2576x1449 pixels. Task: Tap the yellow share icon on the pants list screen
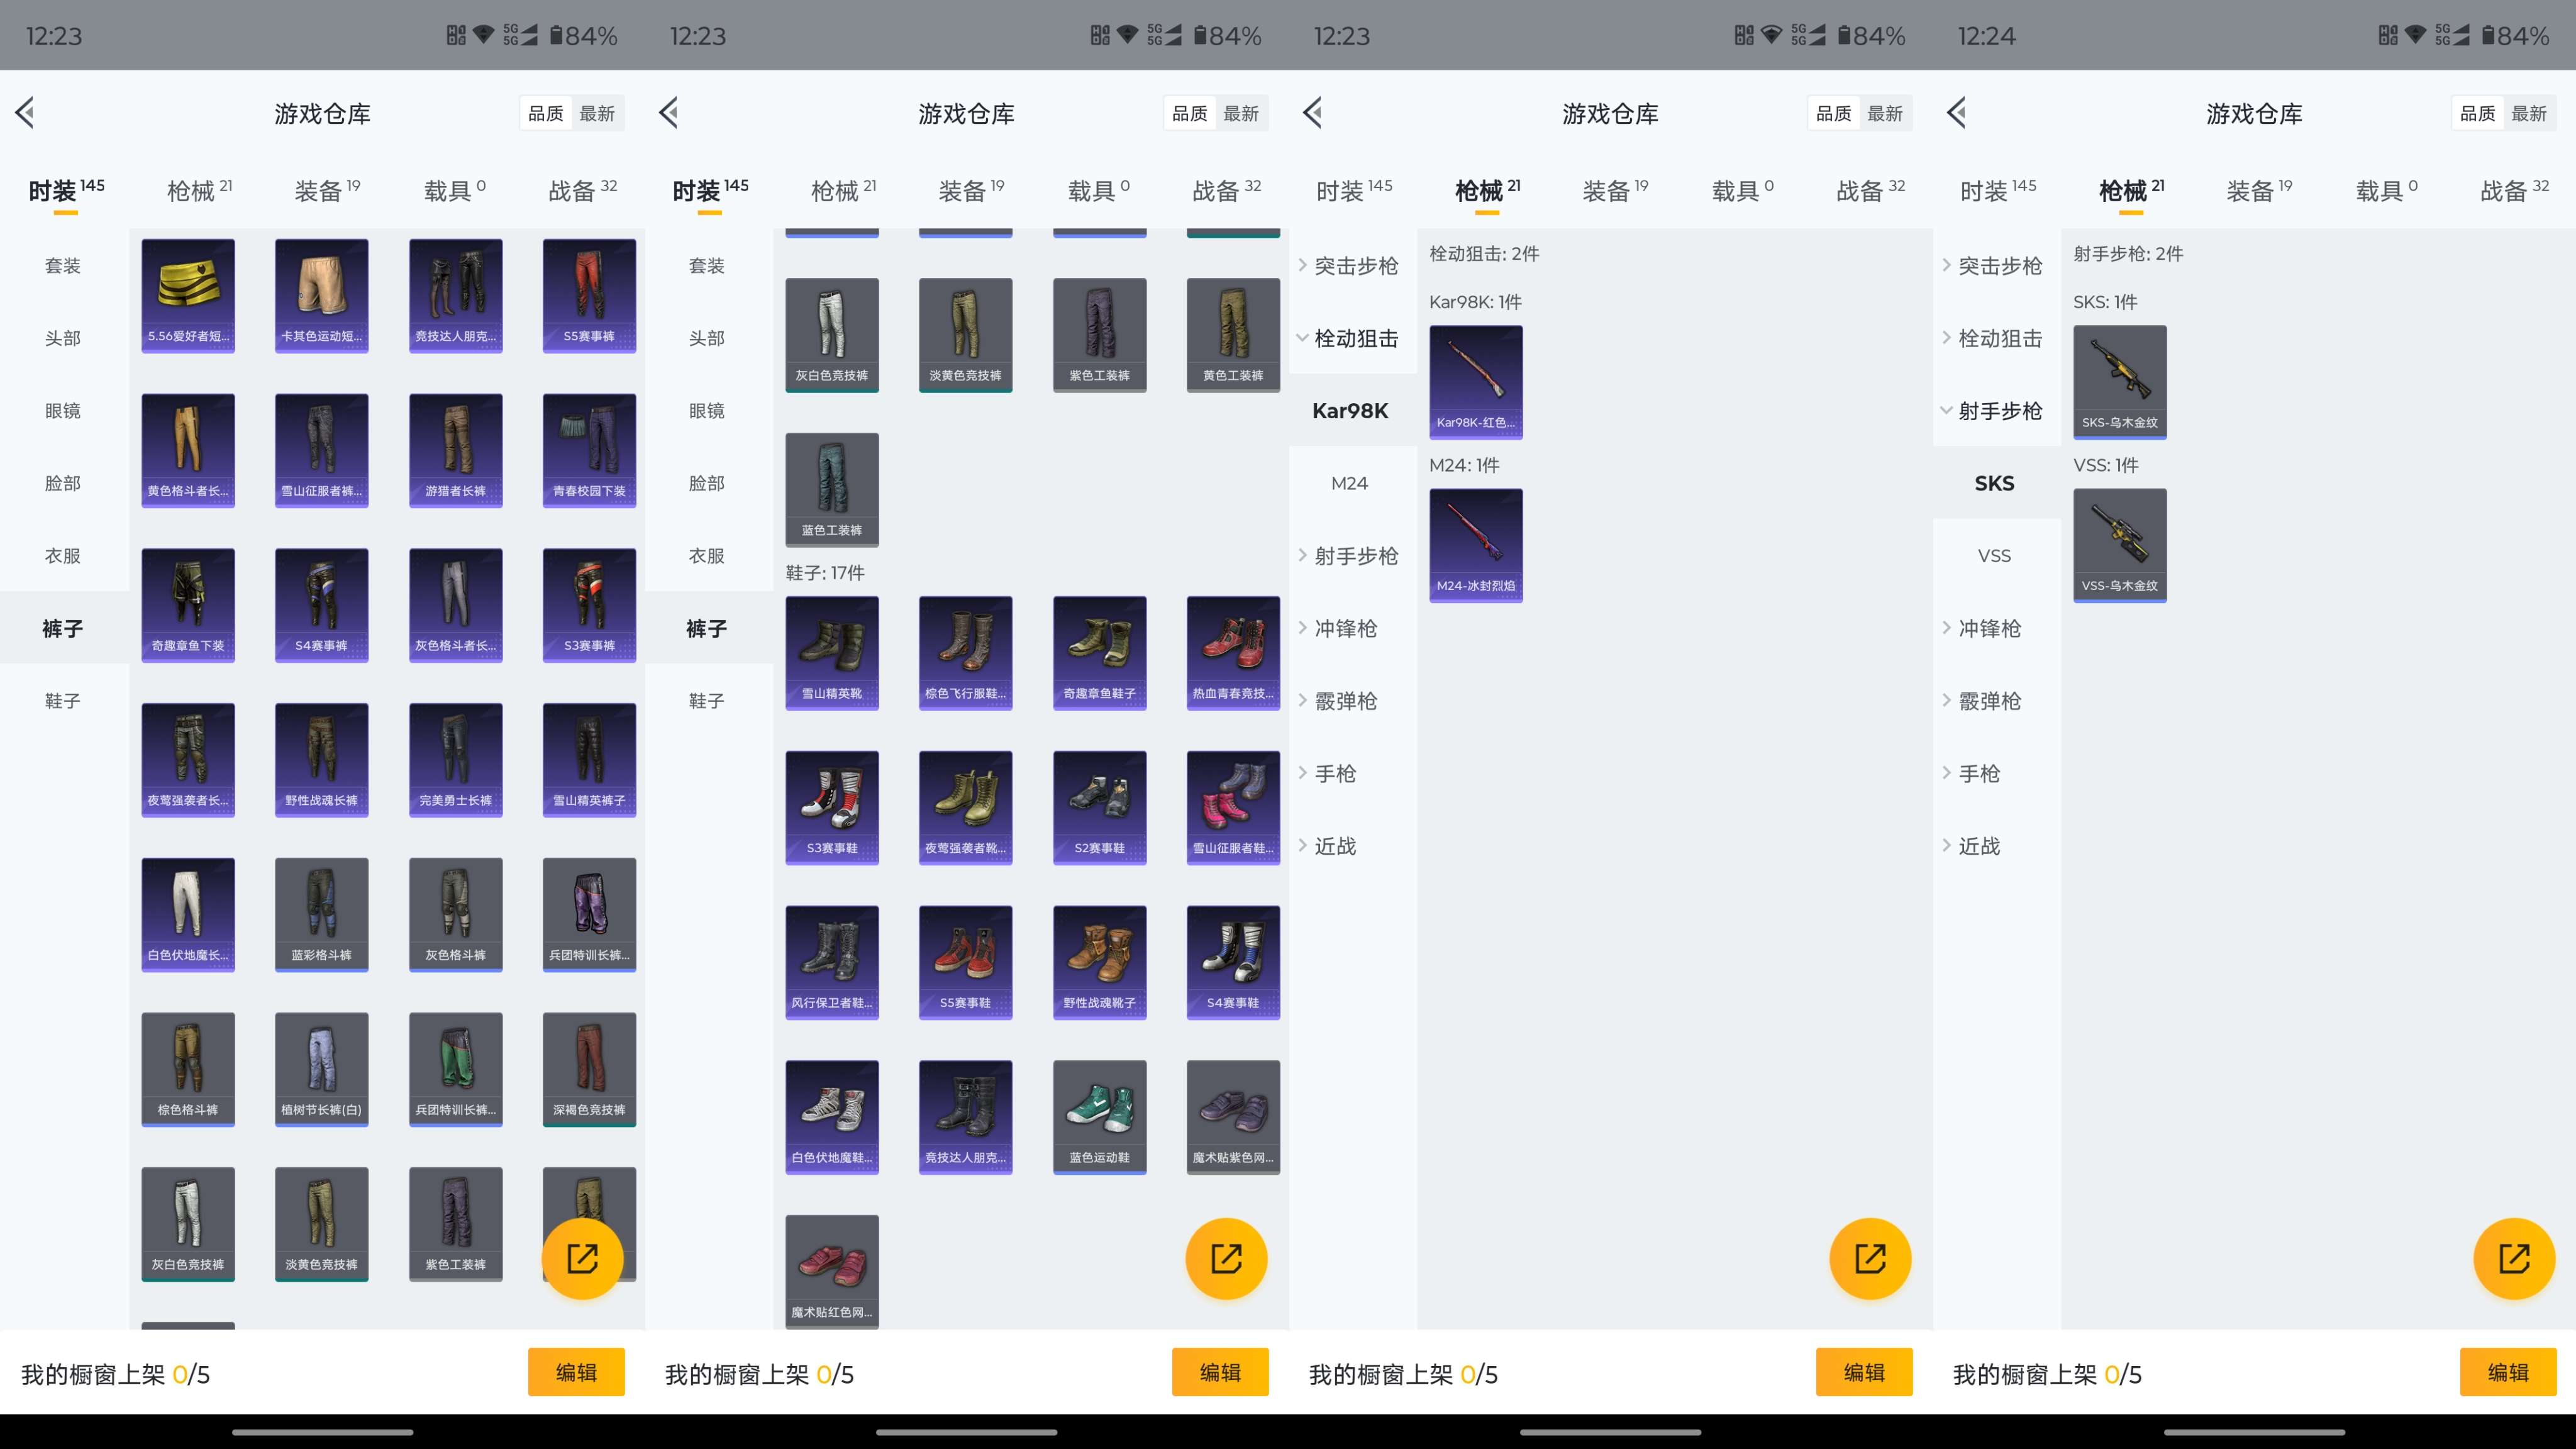tap(582, 1258)
